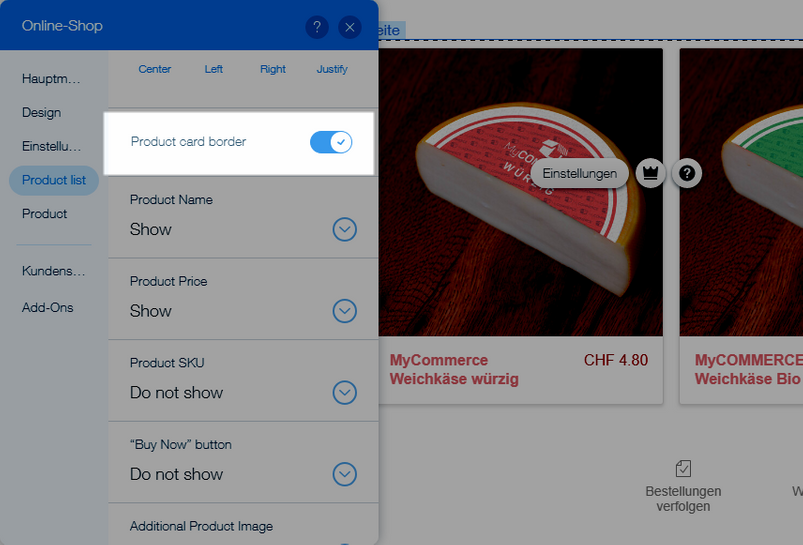Click the Bestellungen verfolgen checklist icon
This screenshot has width=803, height=545.
coord(683,468)
